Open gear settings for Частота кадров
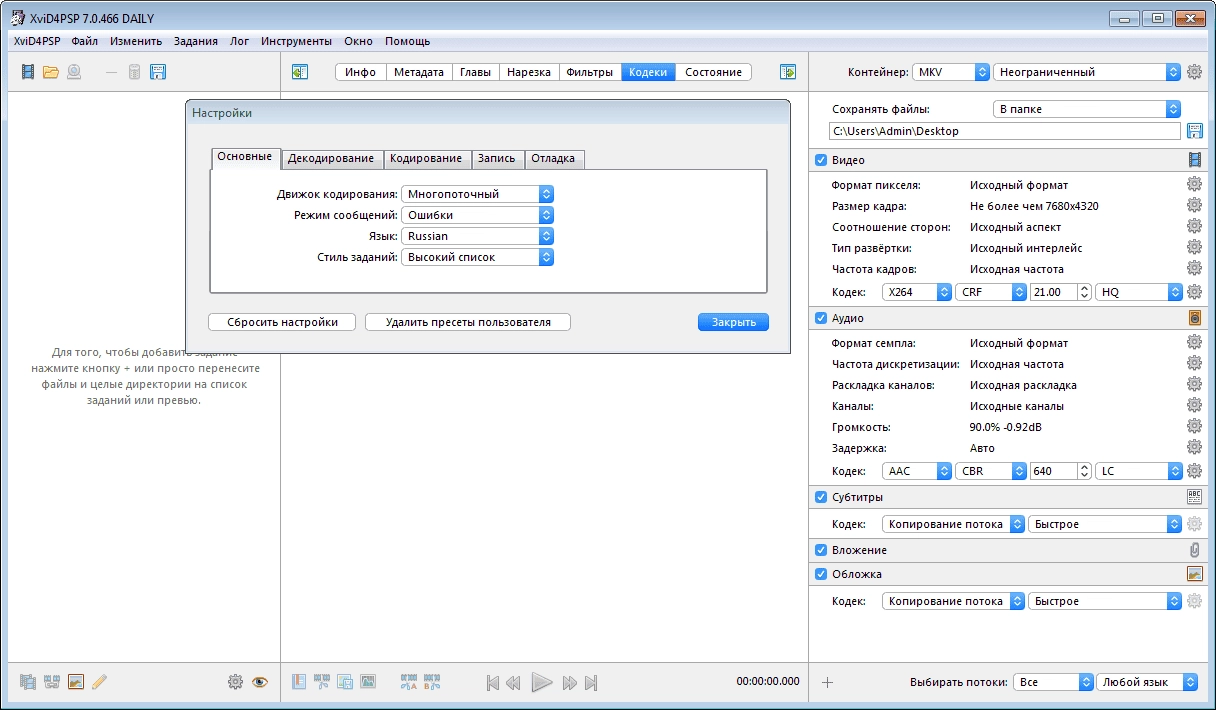 point(1194,269)
